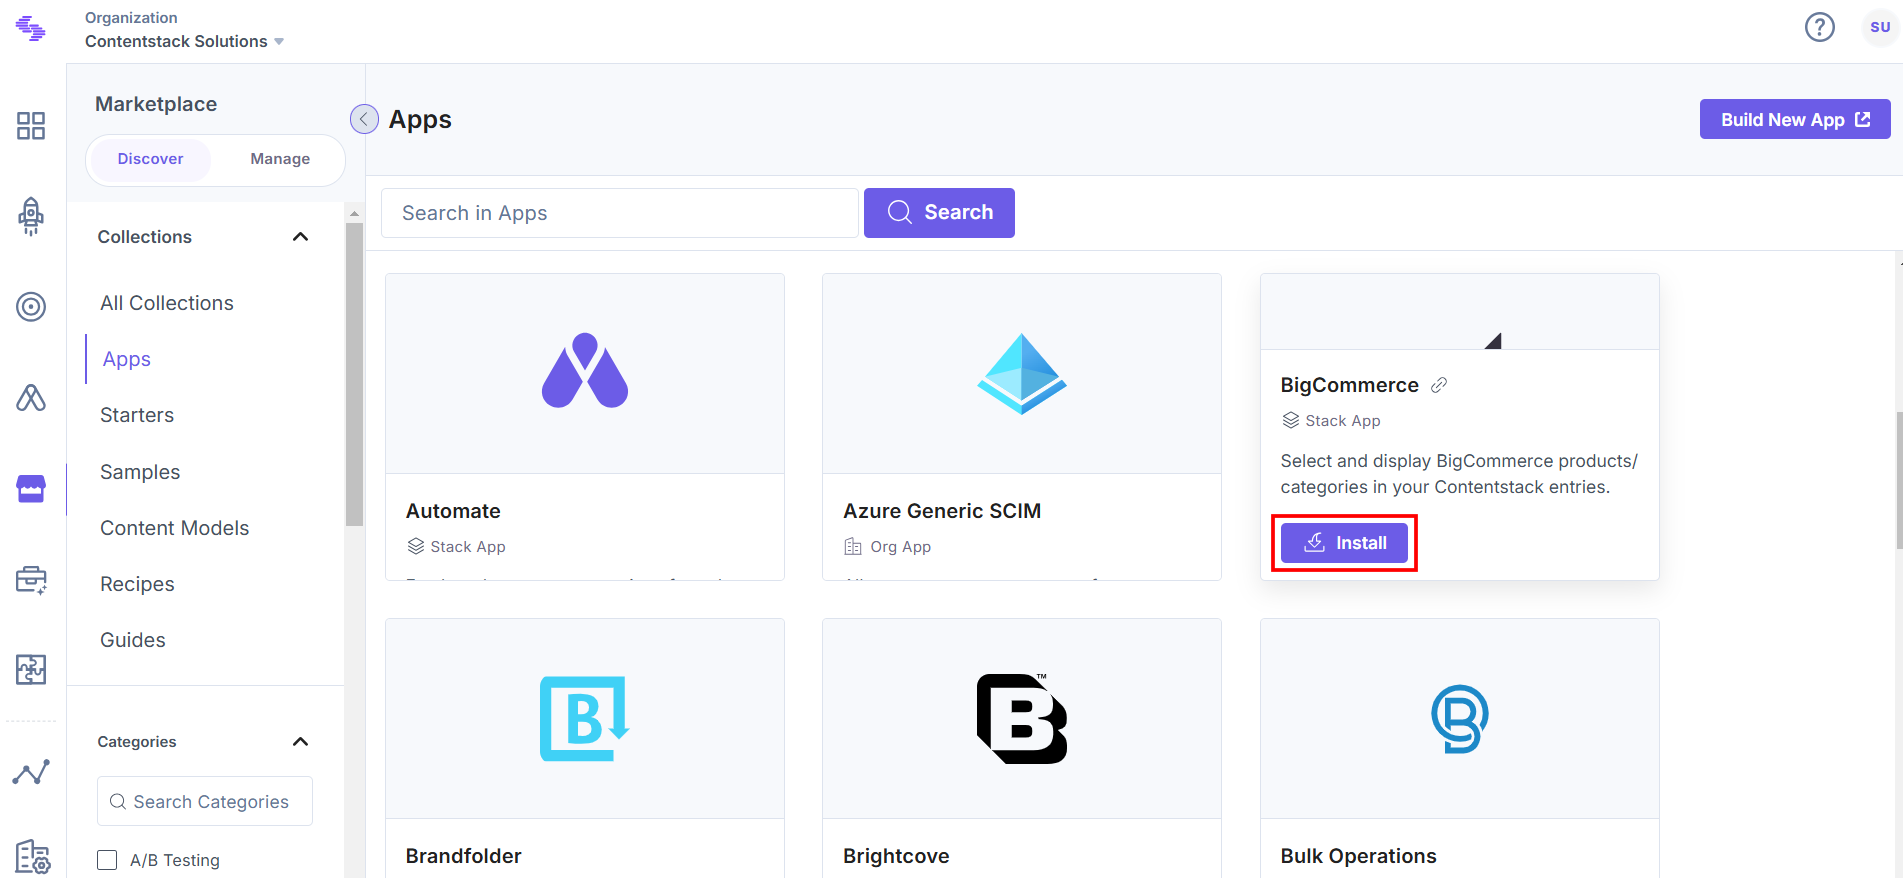Open the Brightcove app title
1903x878 pixels.
point(896,856)
